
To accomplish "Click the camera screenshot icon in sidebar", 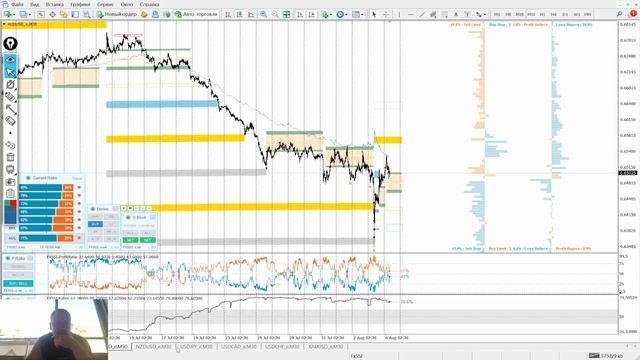I will click(x=10, y=182).
